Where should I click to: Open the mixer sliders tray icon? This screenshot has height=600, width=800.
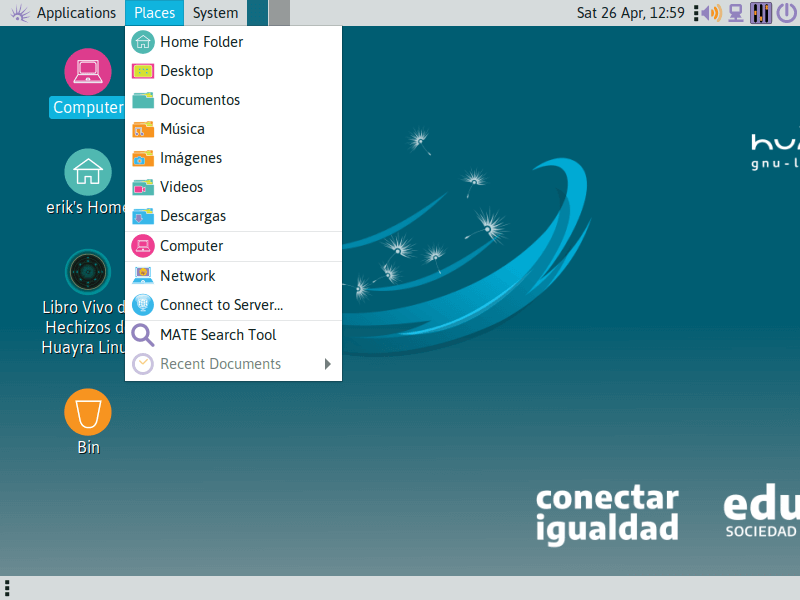[760, 13]
